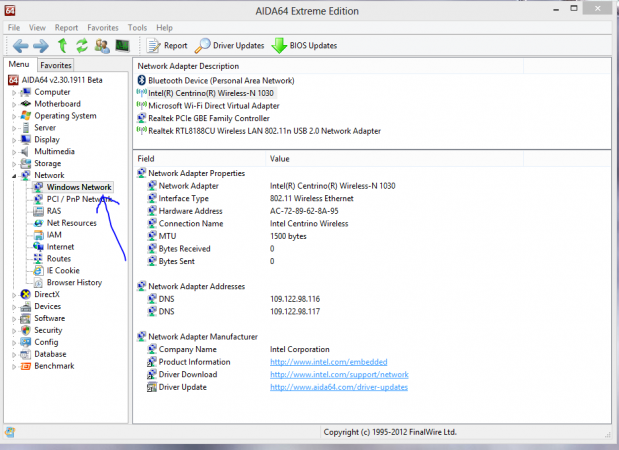The height and width of the screenshot is (450, 619).
Task: Generate a Report from the toolbar
Action: (x=167, y=46)
